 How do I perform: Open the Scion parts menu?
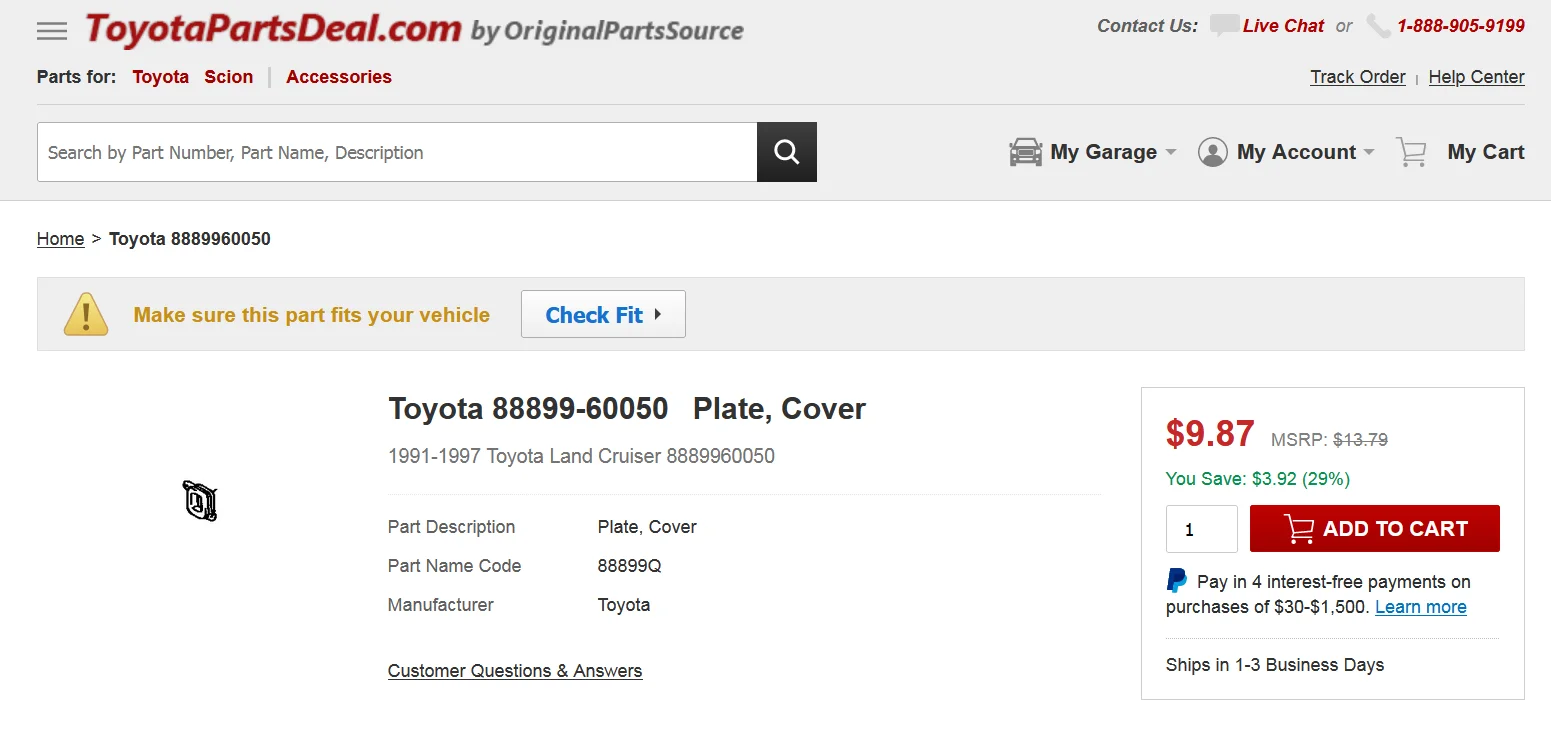click(x=229, y=77)
